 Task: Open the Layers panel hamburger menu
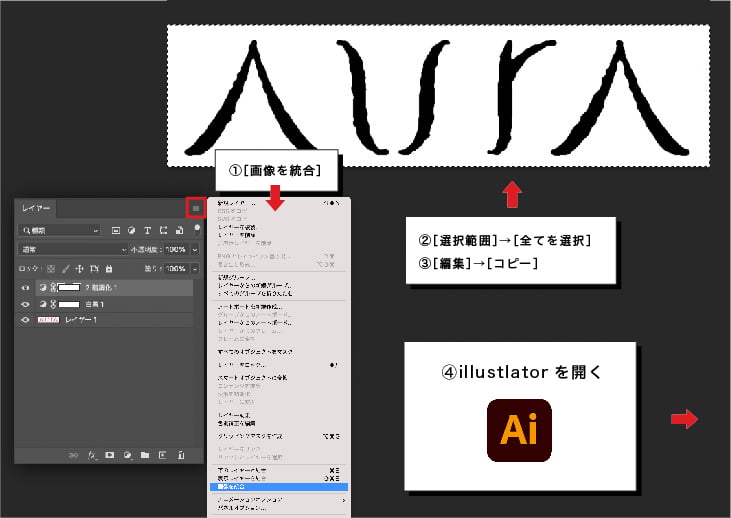[196, 208]
